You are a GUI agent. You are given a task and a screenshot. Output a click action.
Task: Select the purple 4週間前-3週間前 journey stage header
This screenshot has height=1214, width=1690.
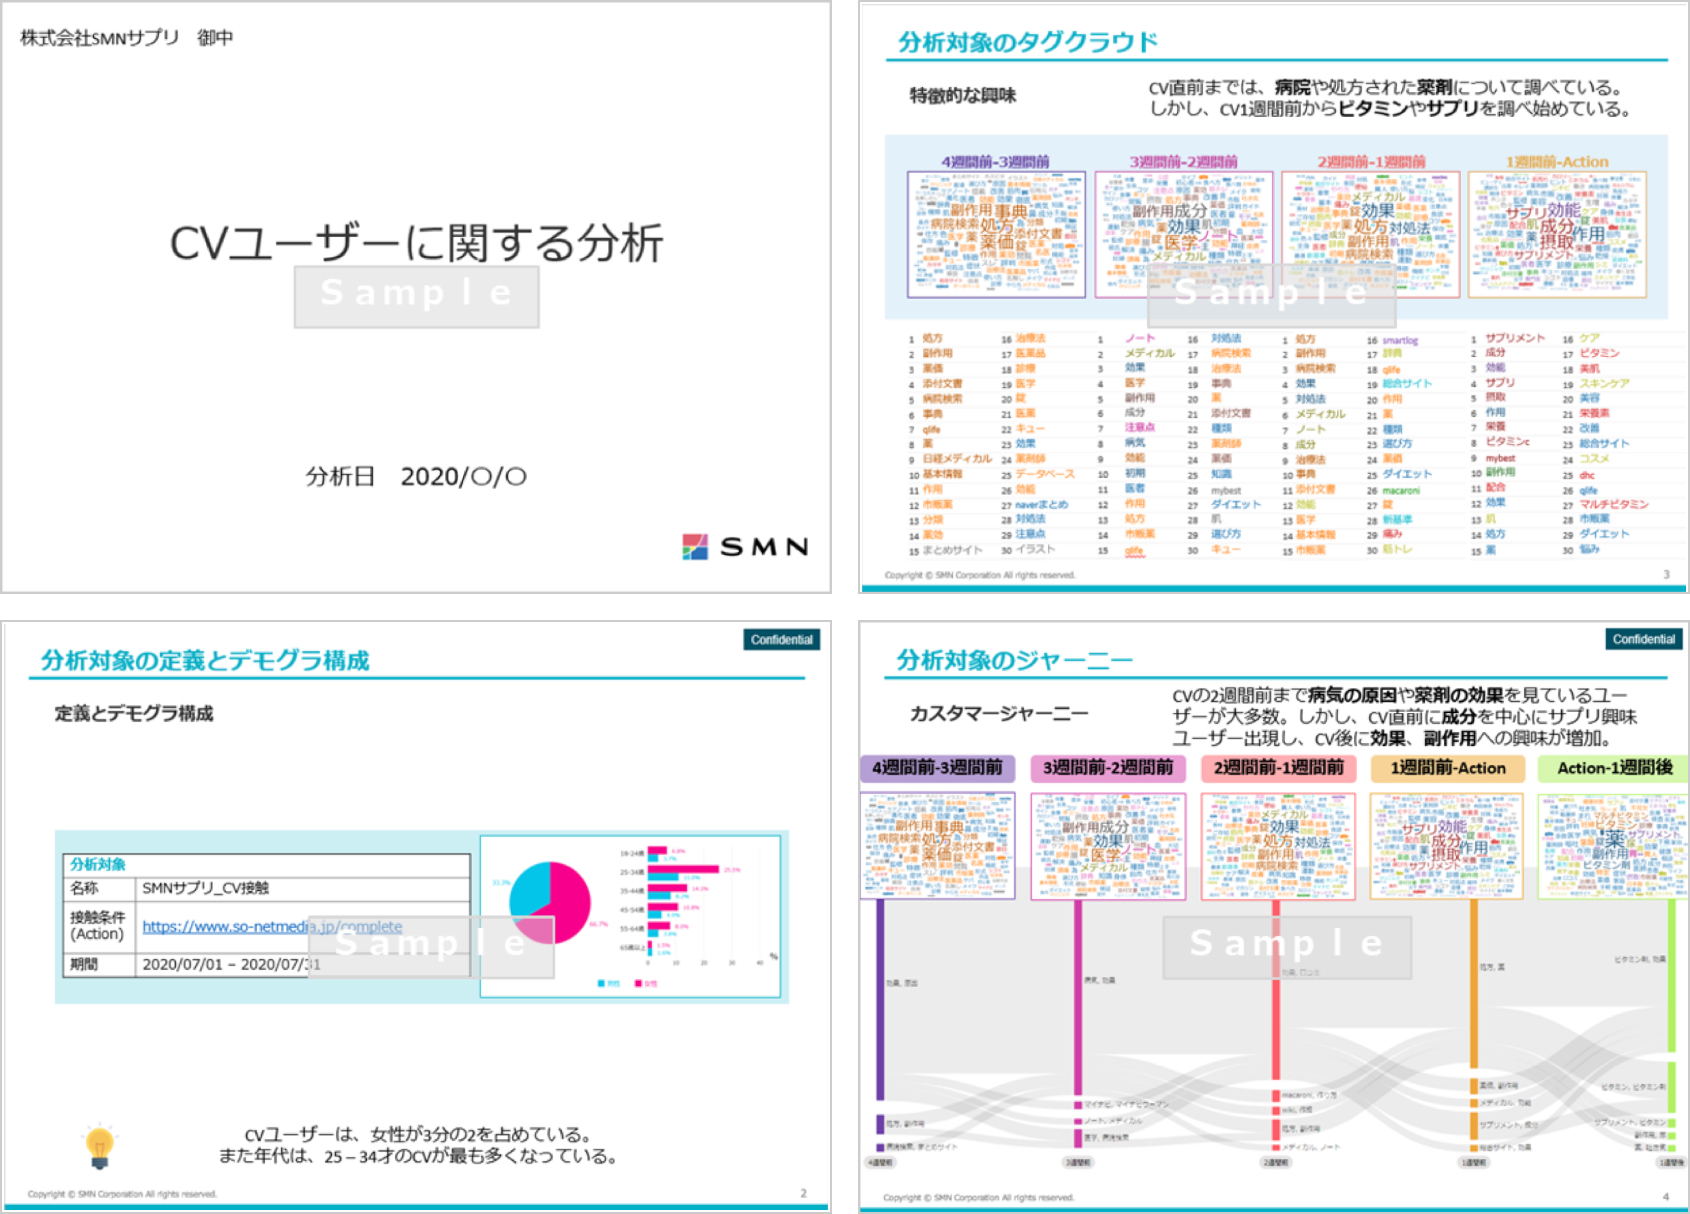pyautogui.click(x=937, y=768)
